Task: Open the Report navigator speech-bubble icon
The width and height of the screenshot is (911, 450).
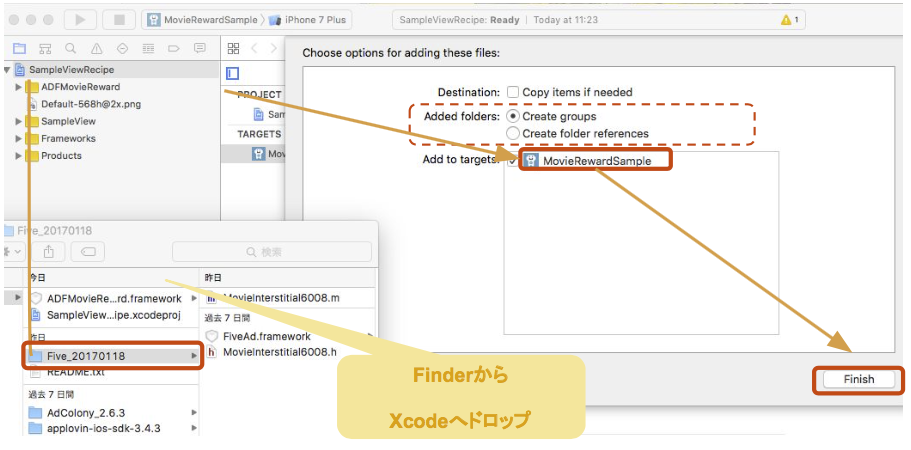Action: [x=200, y=48]
